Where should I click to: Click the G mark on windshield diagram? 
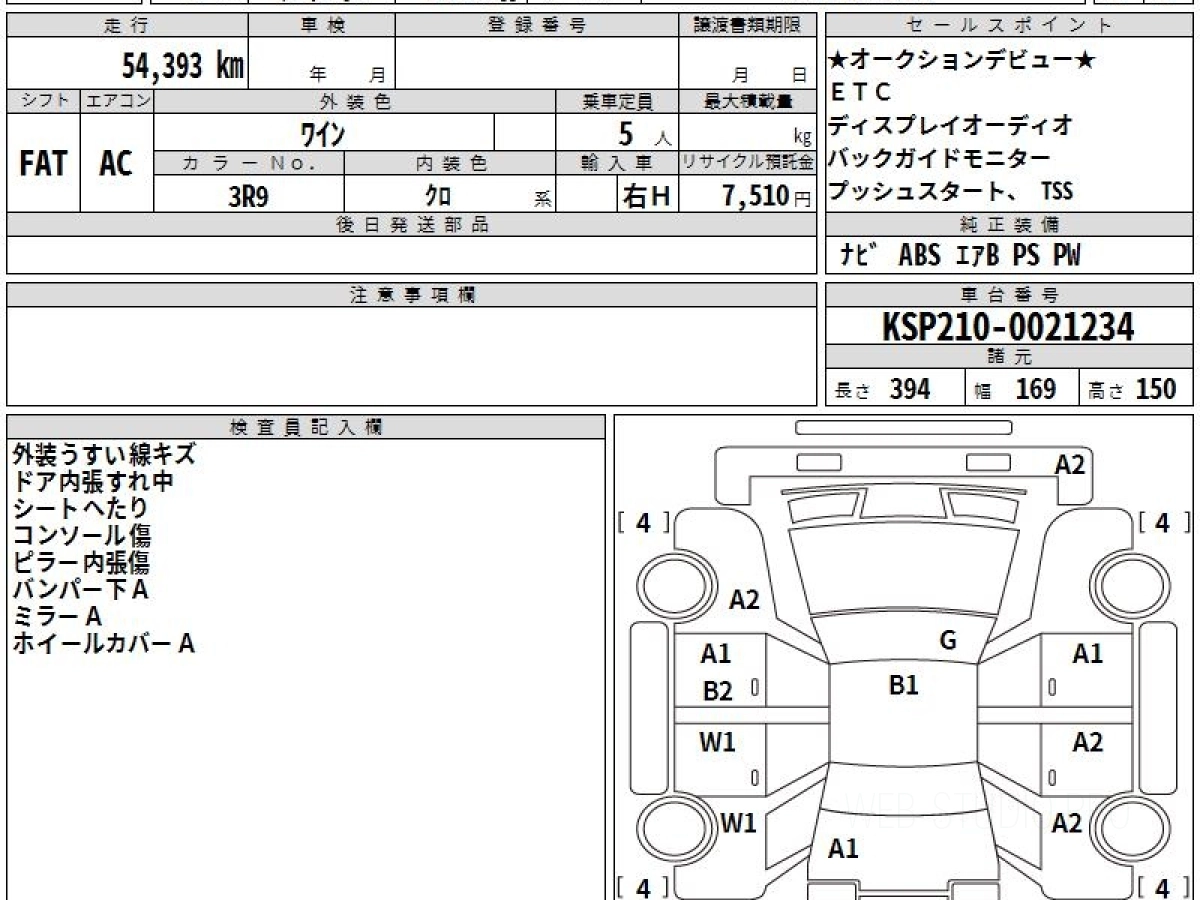pos(947,641)
